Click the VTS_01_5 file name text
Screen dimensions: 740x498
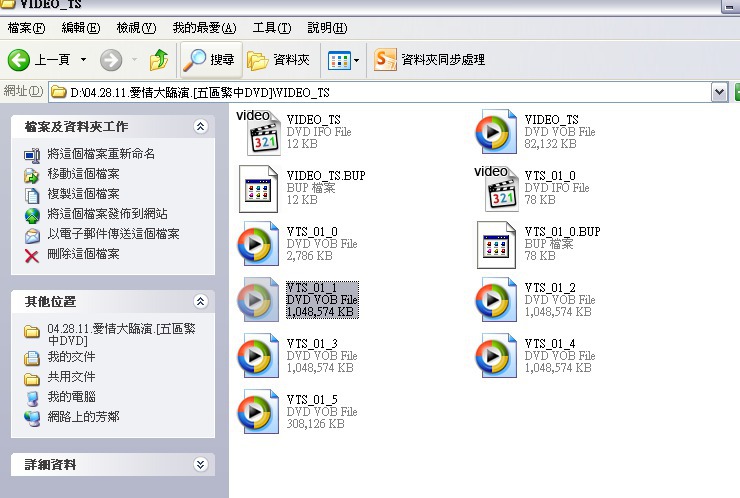[x=312, y=399]
